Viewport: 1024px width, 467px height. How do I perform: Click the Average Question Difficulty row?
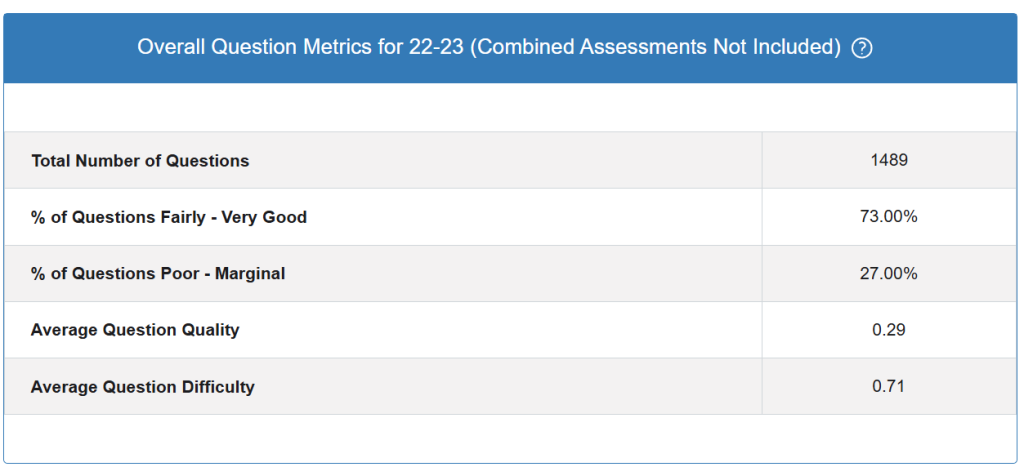510,386
